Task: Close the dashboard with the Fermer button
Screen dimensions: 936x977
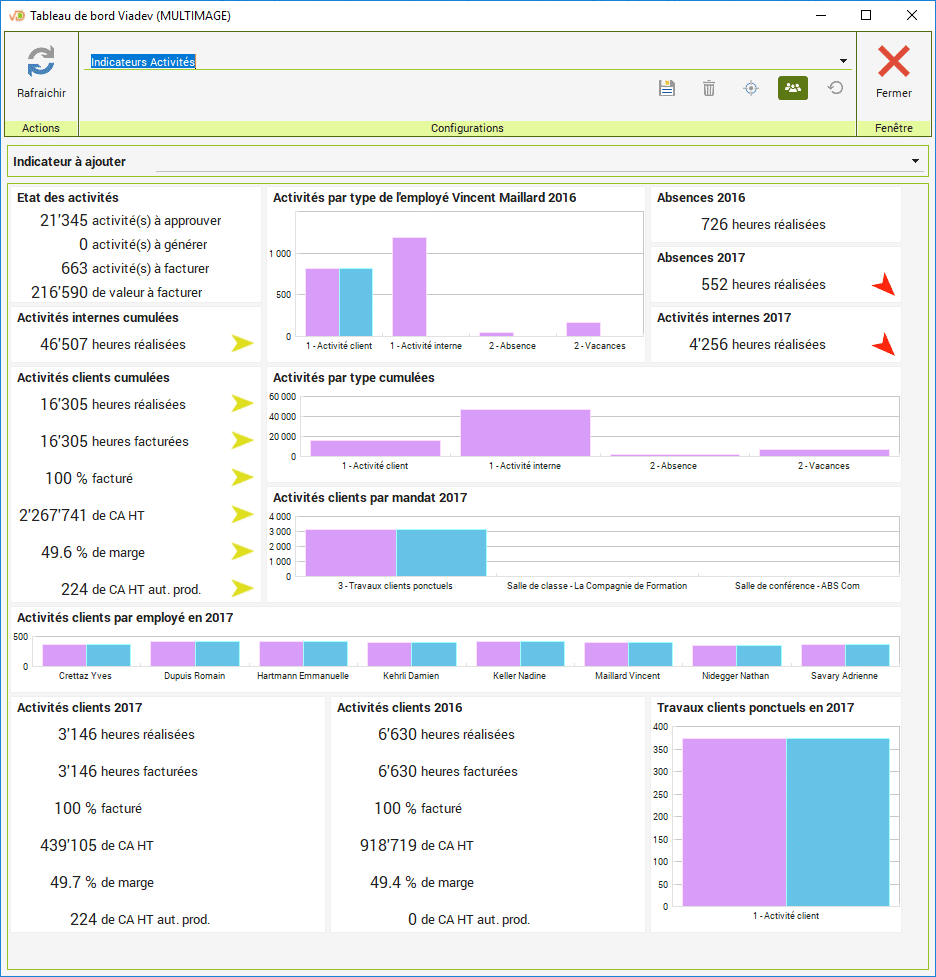Action: coord(893,72)
